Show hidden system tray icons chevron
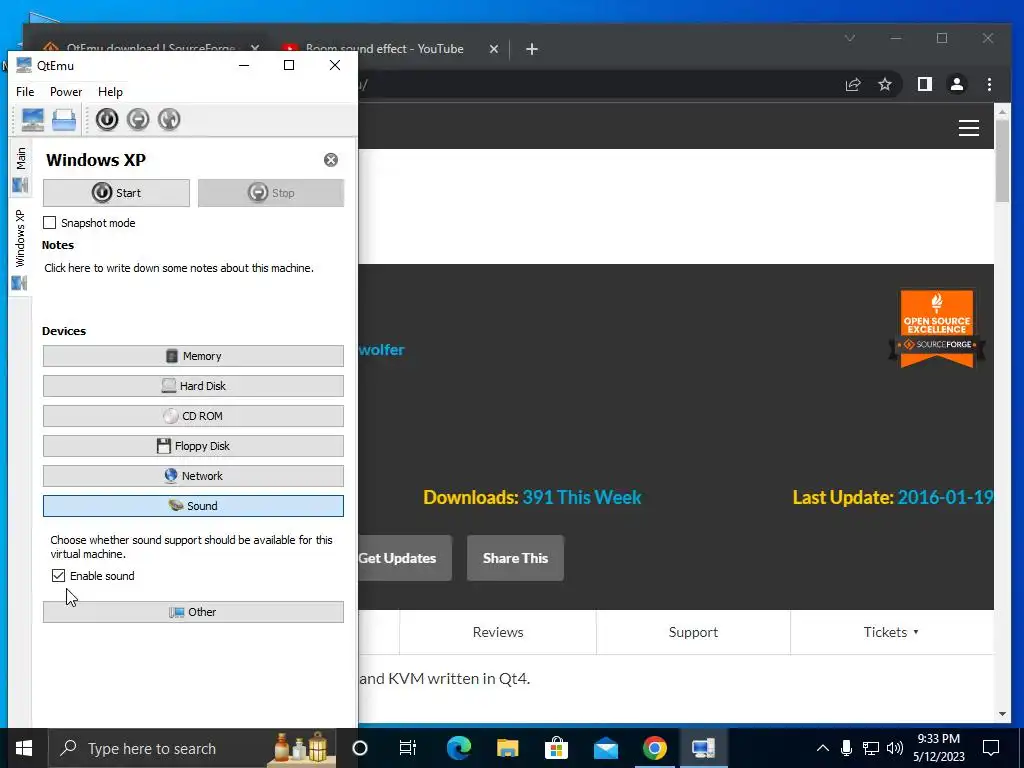 [823, 748]
